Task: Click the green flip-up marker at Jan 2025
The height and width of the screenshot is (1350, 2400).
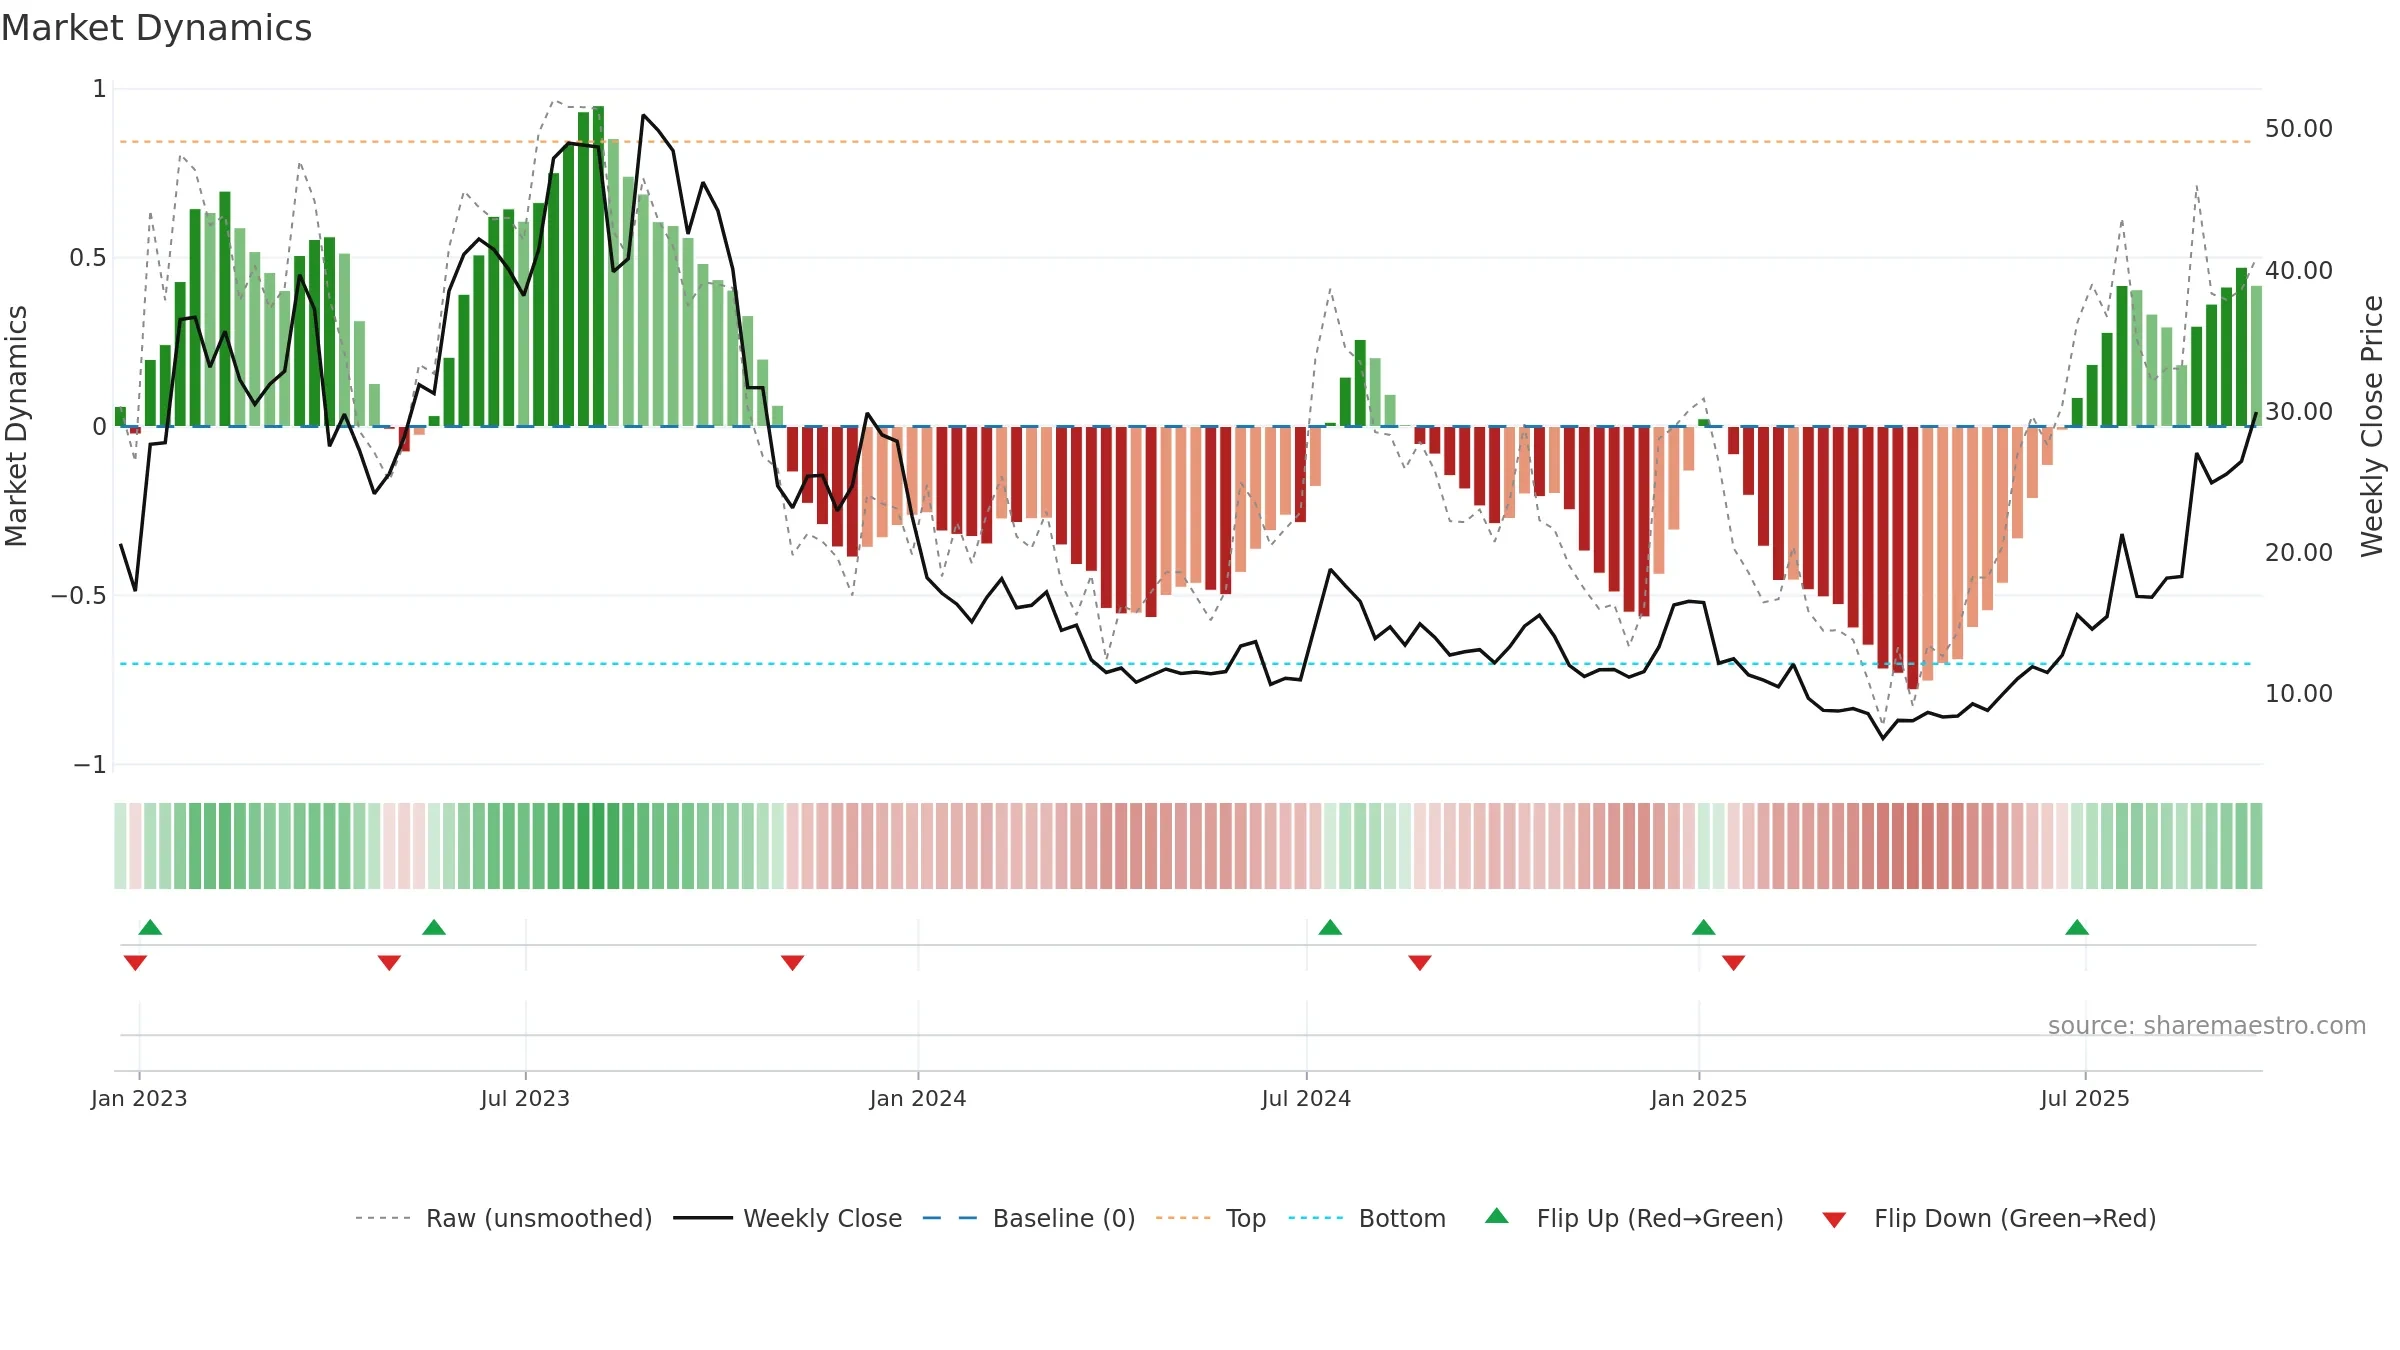Action: (x=1704, y=927)
